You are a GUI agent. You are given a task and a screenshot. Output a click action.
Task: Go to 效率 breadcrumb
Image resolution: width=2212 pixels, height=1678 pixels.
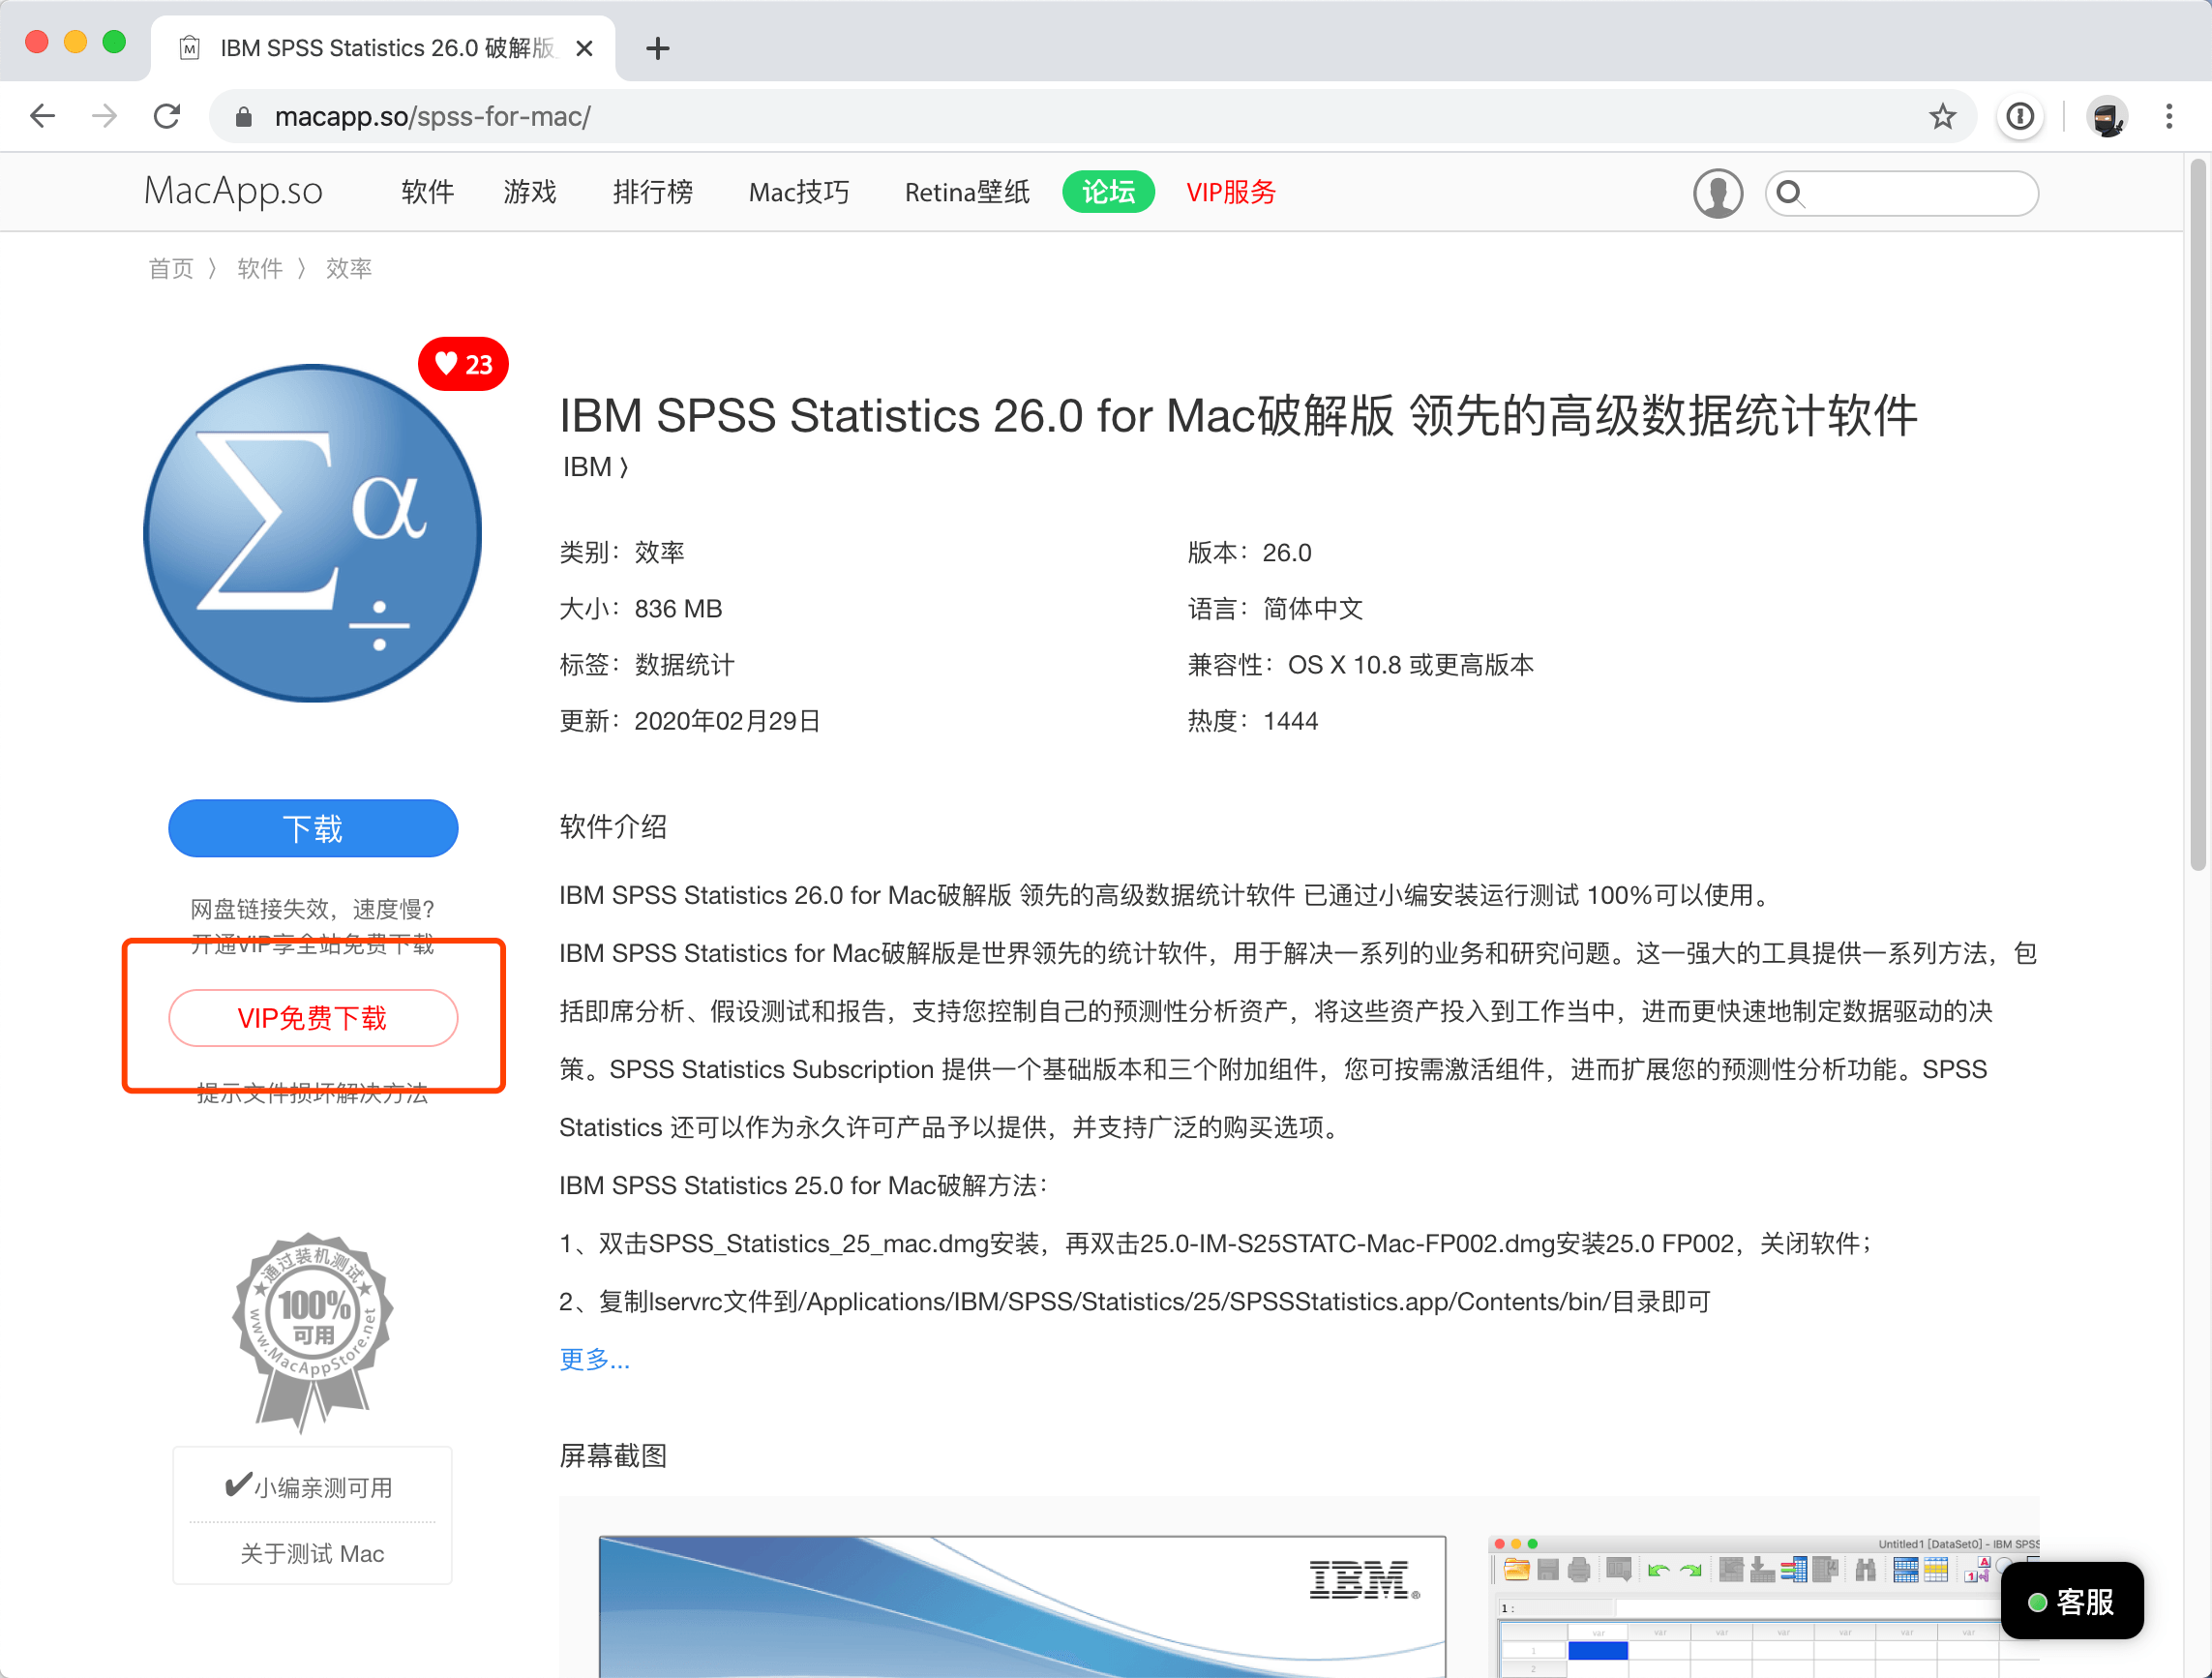click(x=349, y=268)
